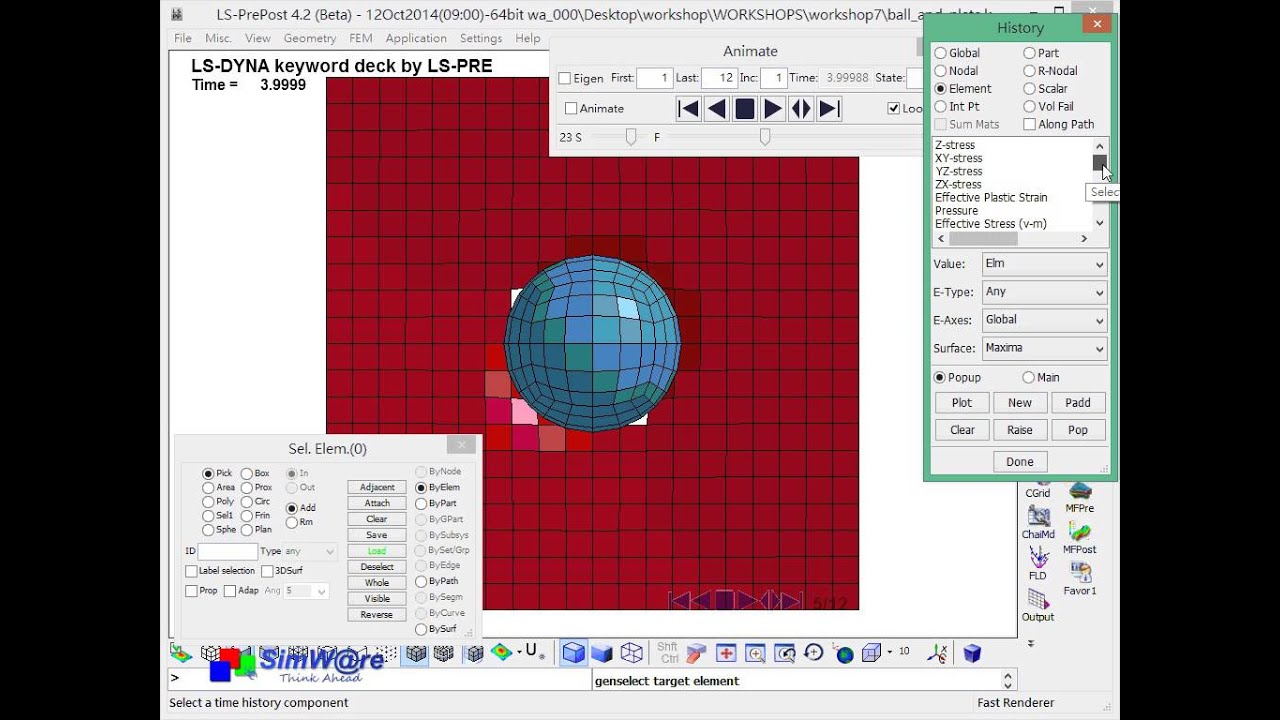Open the FEM menu

[x=361, y=38]
